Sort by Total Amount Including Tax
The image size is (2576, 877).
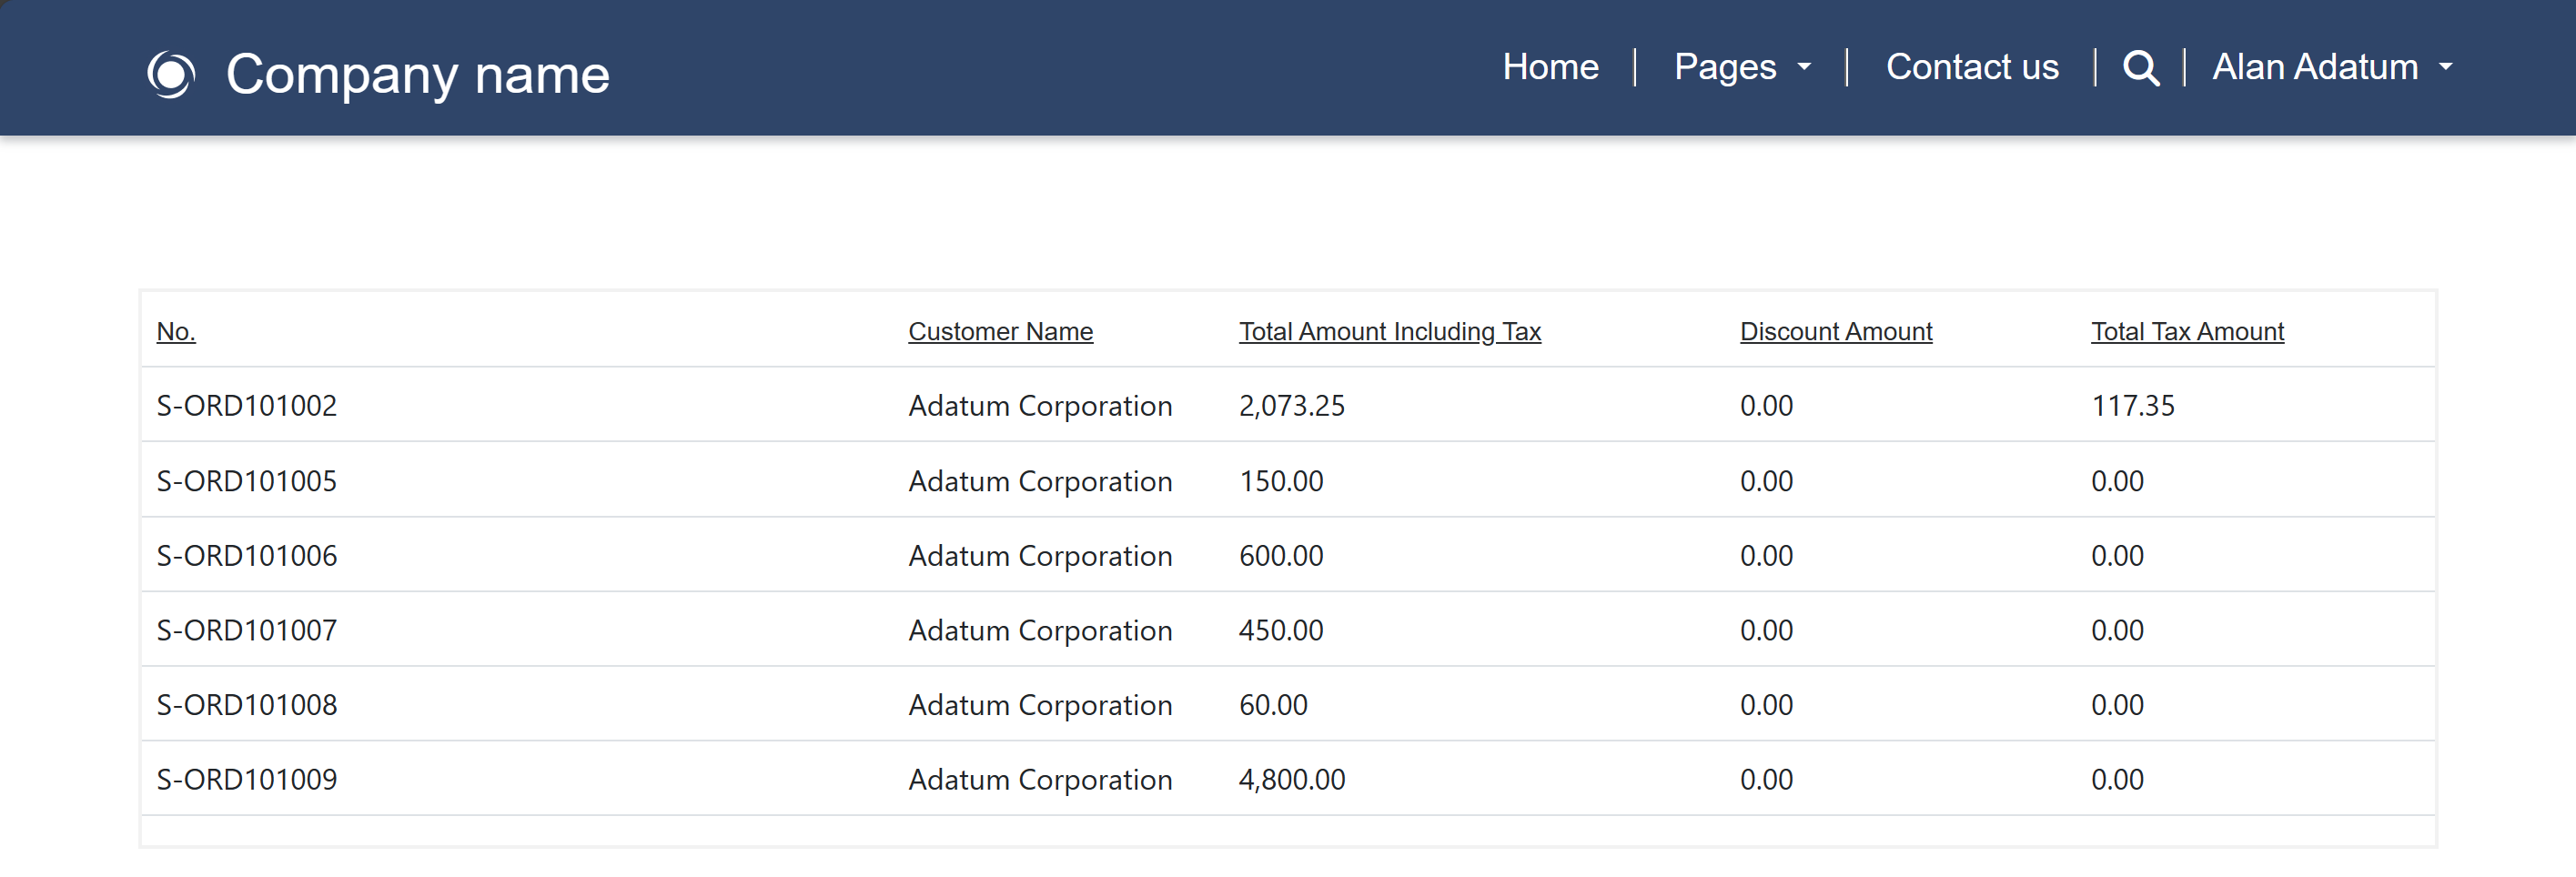1390,331
